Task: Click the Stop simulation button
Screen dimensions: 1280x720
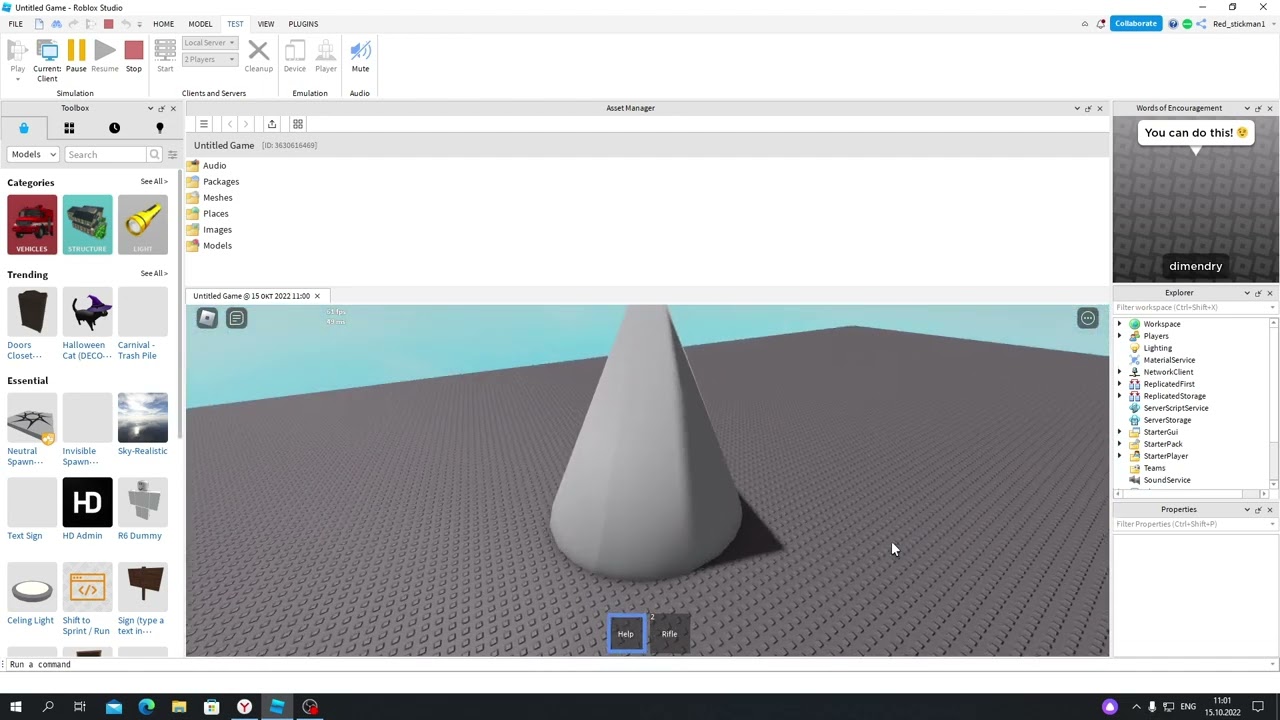Action: [134, 55]
